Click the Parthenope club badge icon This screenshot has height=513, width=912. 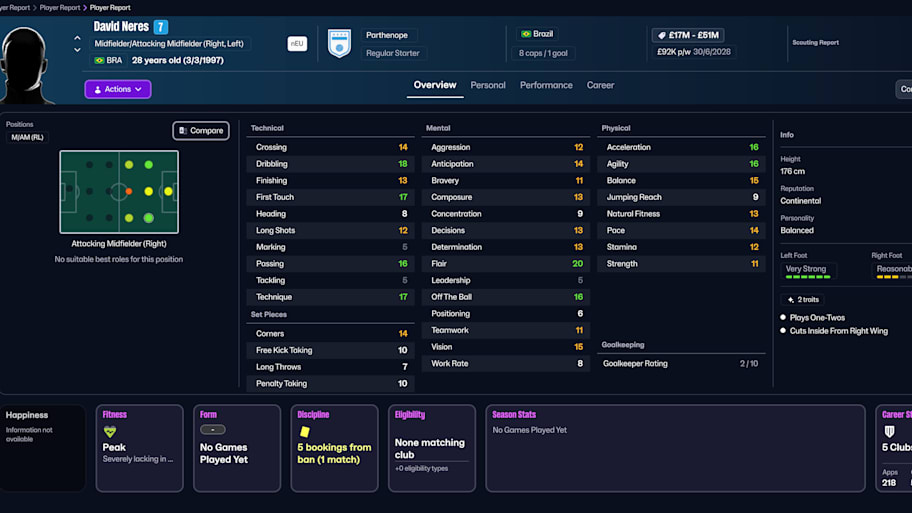[339, 44]
